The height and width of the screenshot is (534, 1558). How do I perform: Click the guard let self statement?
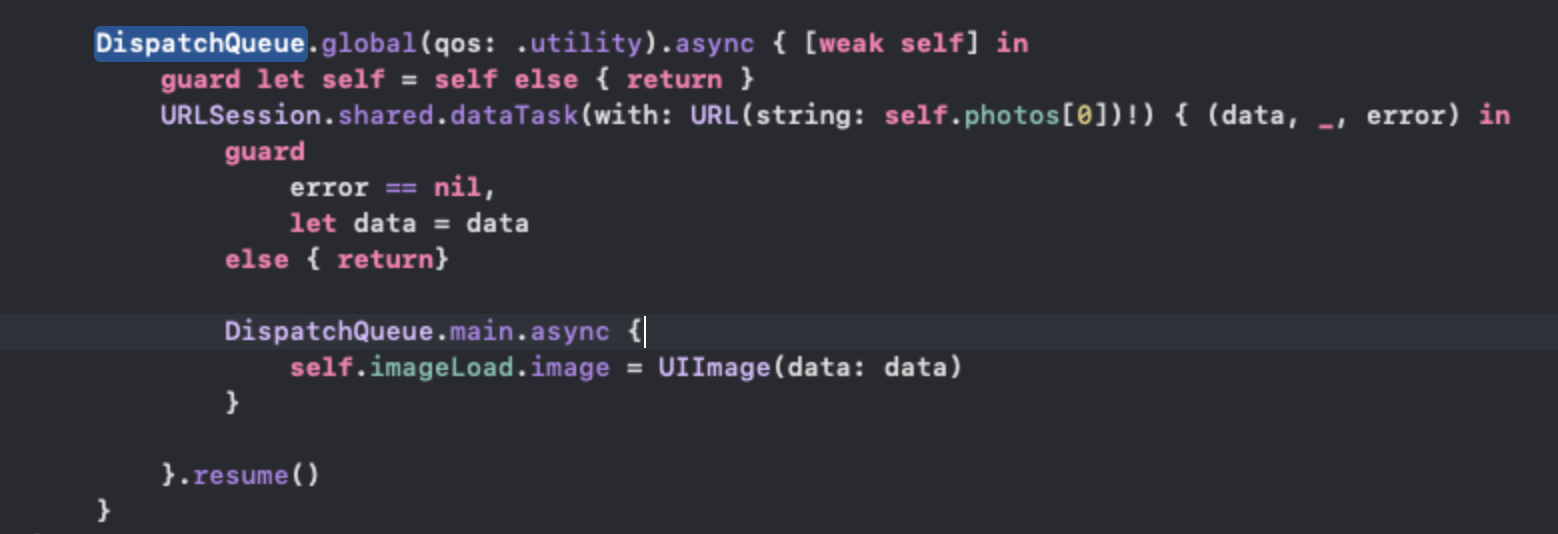click(457, 80)
